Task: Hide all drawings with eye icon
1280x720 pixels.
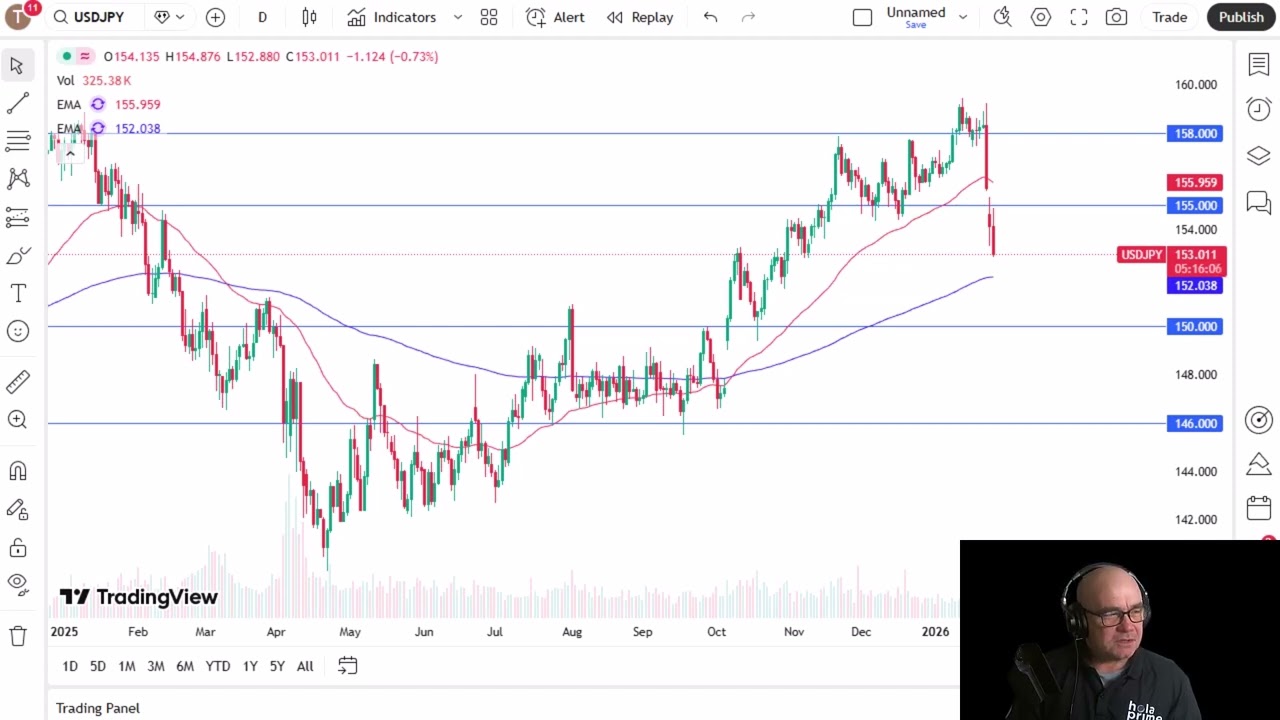Action: 17,583
